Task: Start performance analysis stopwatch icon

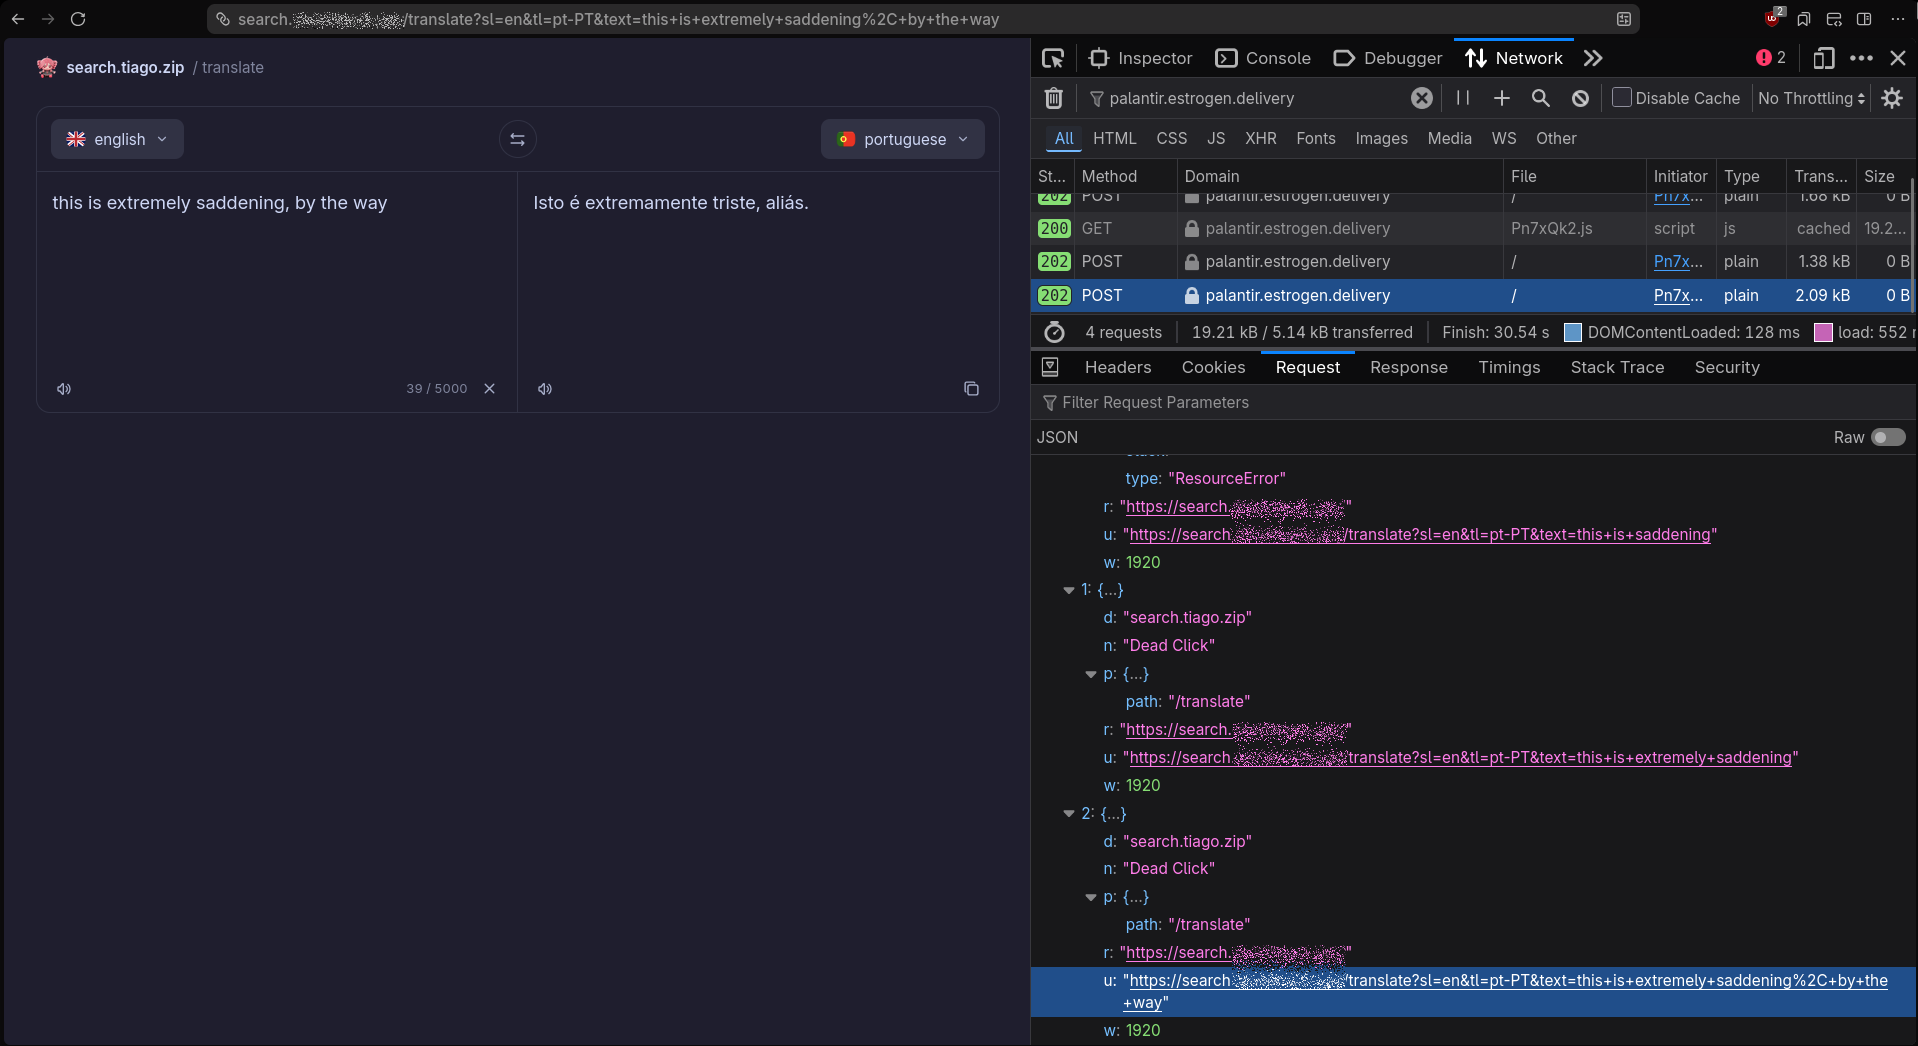Action: coord(1054,332)
